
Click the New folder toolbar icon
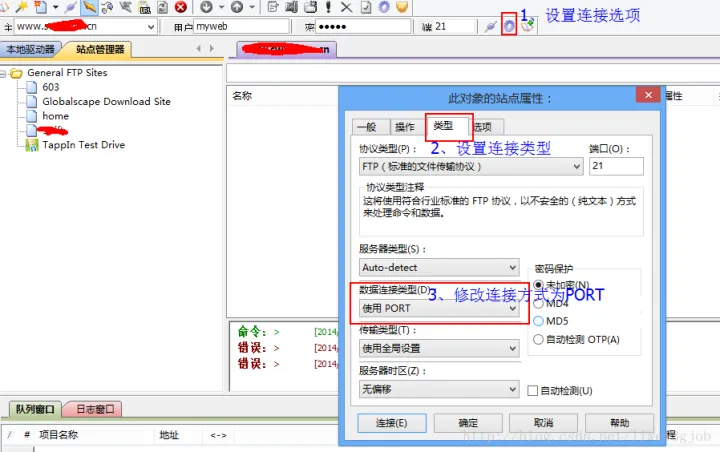tap(310, 6)
